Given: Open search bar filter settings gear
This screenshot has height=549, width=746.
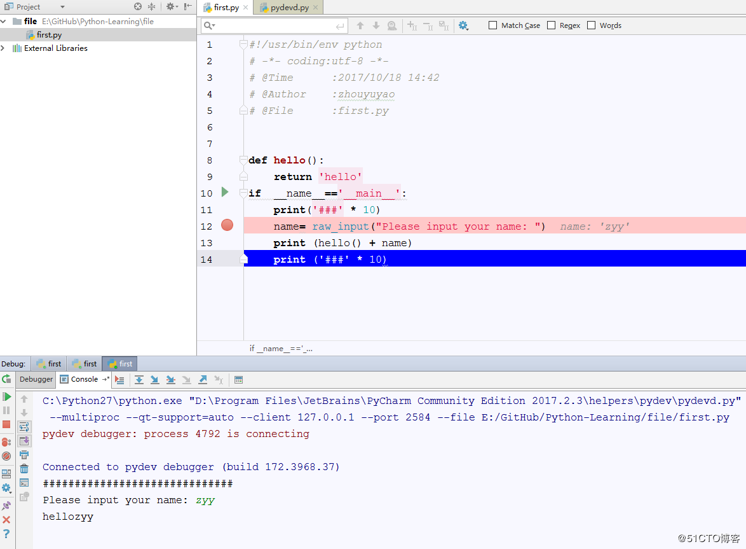Looking at the screenshot, I should tap(463, 26).
